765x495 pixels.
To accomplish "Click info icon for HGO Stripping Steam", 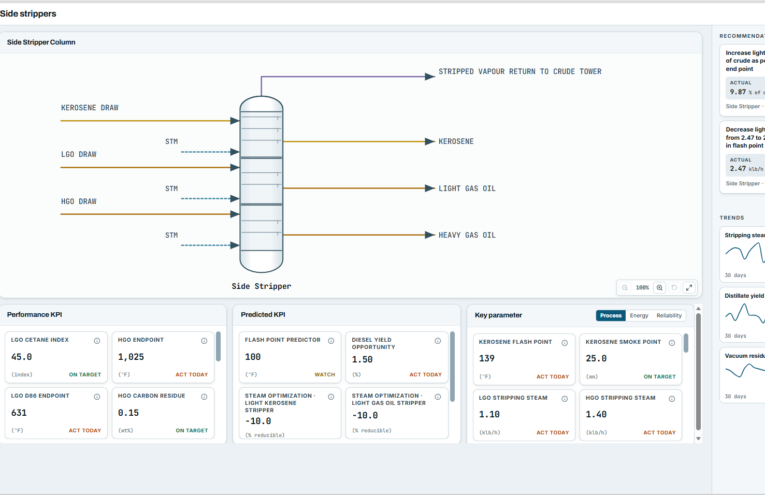I will [672, 399].
